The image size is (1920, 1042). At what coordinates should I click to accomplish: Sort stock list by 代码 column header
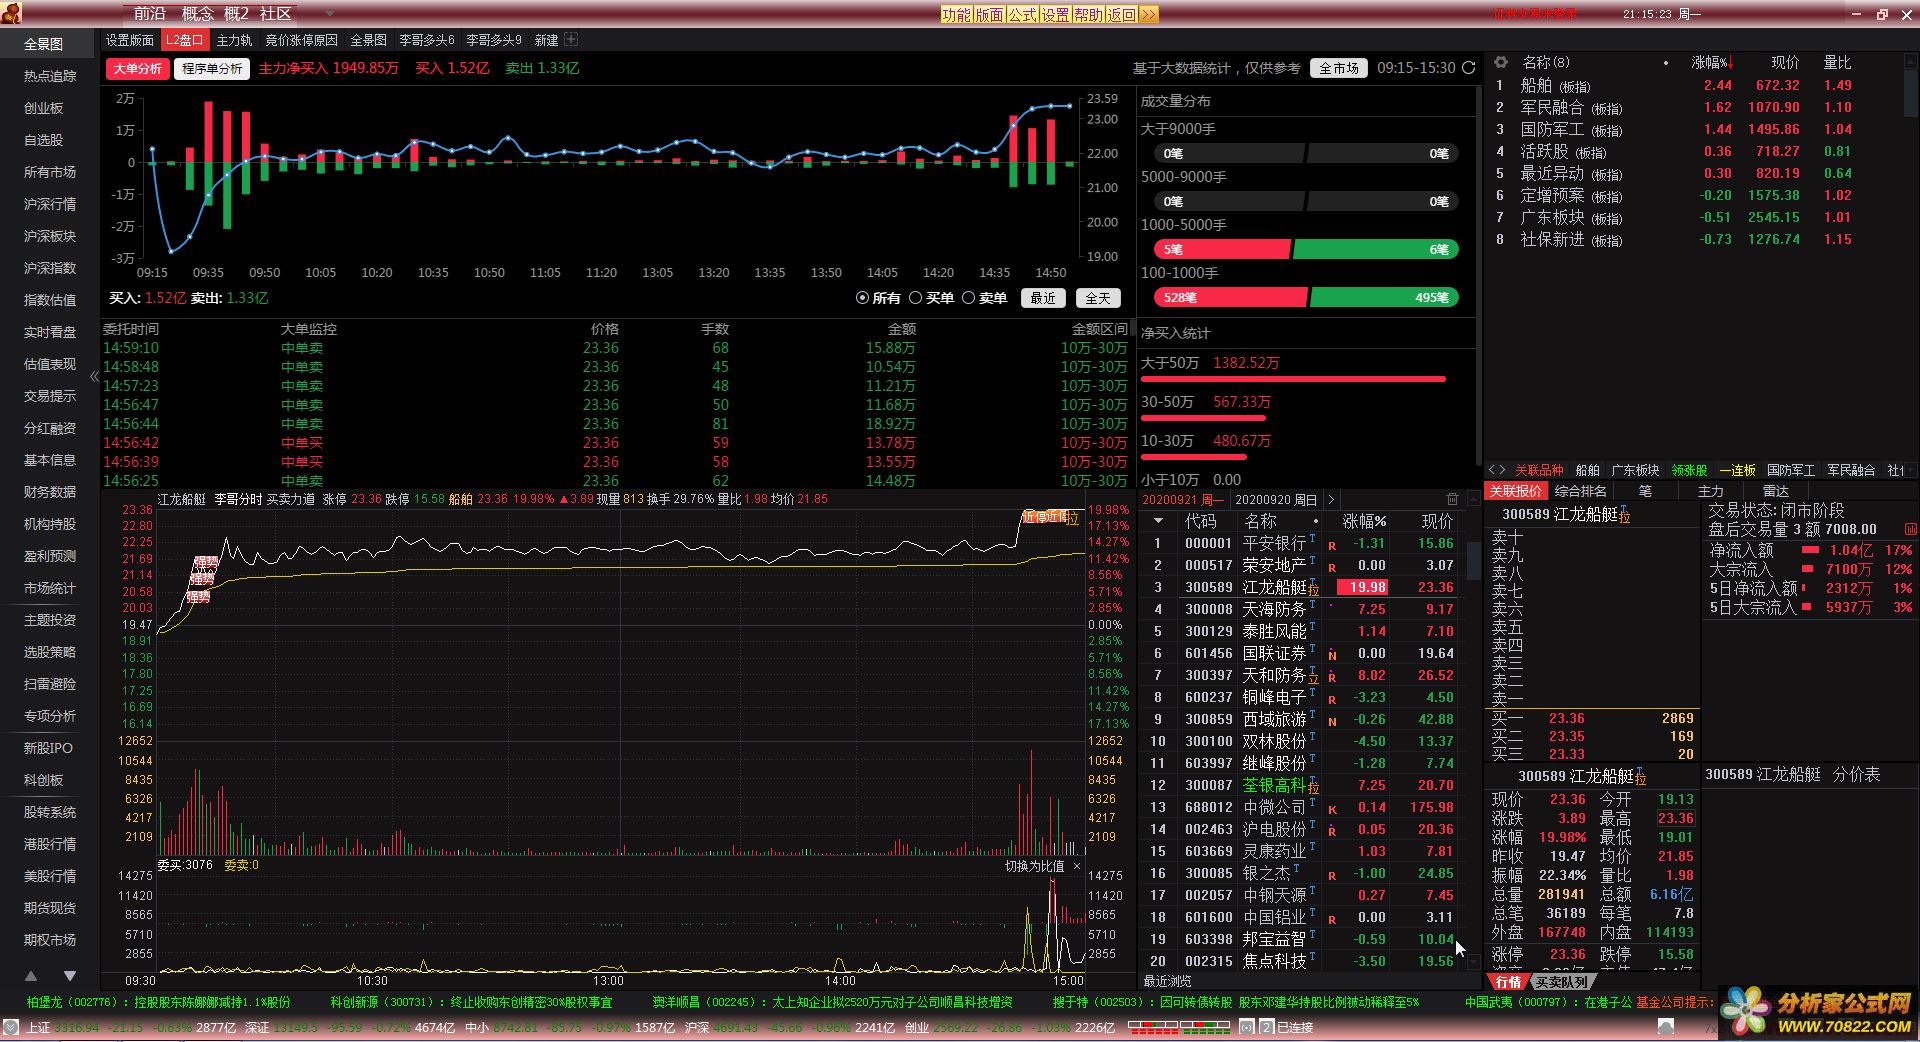[x=1201, y=521]
